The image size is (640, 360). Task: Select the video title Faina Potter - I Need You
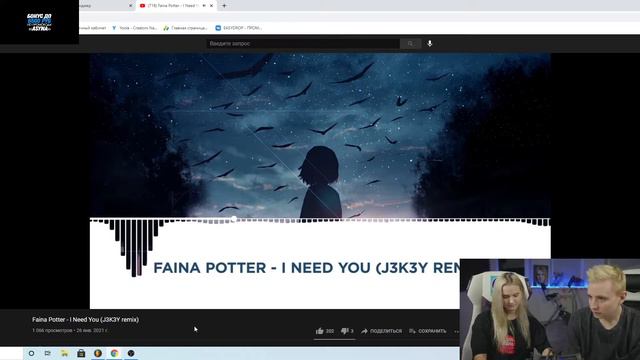point(85,320)
